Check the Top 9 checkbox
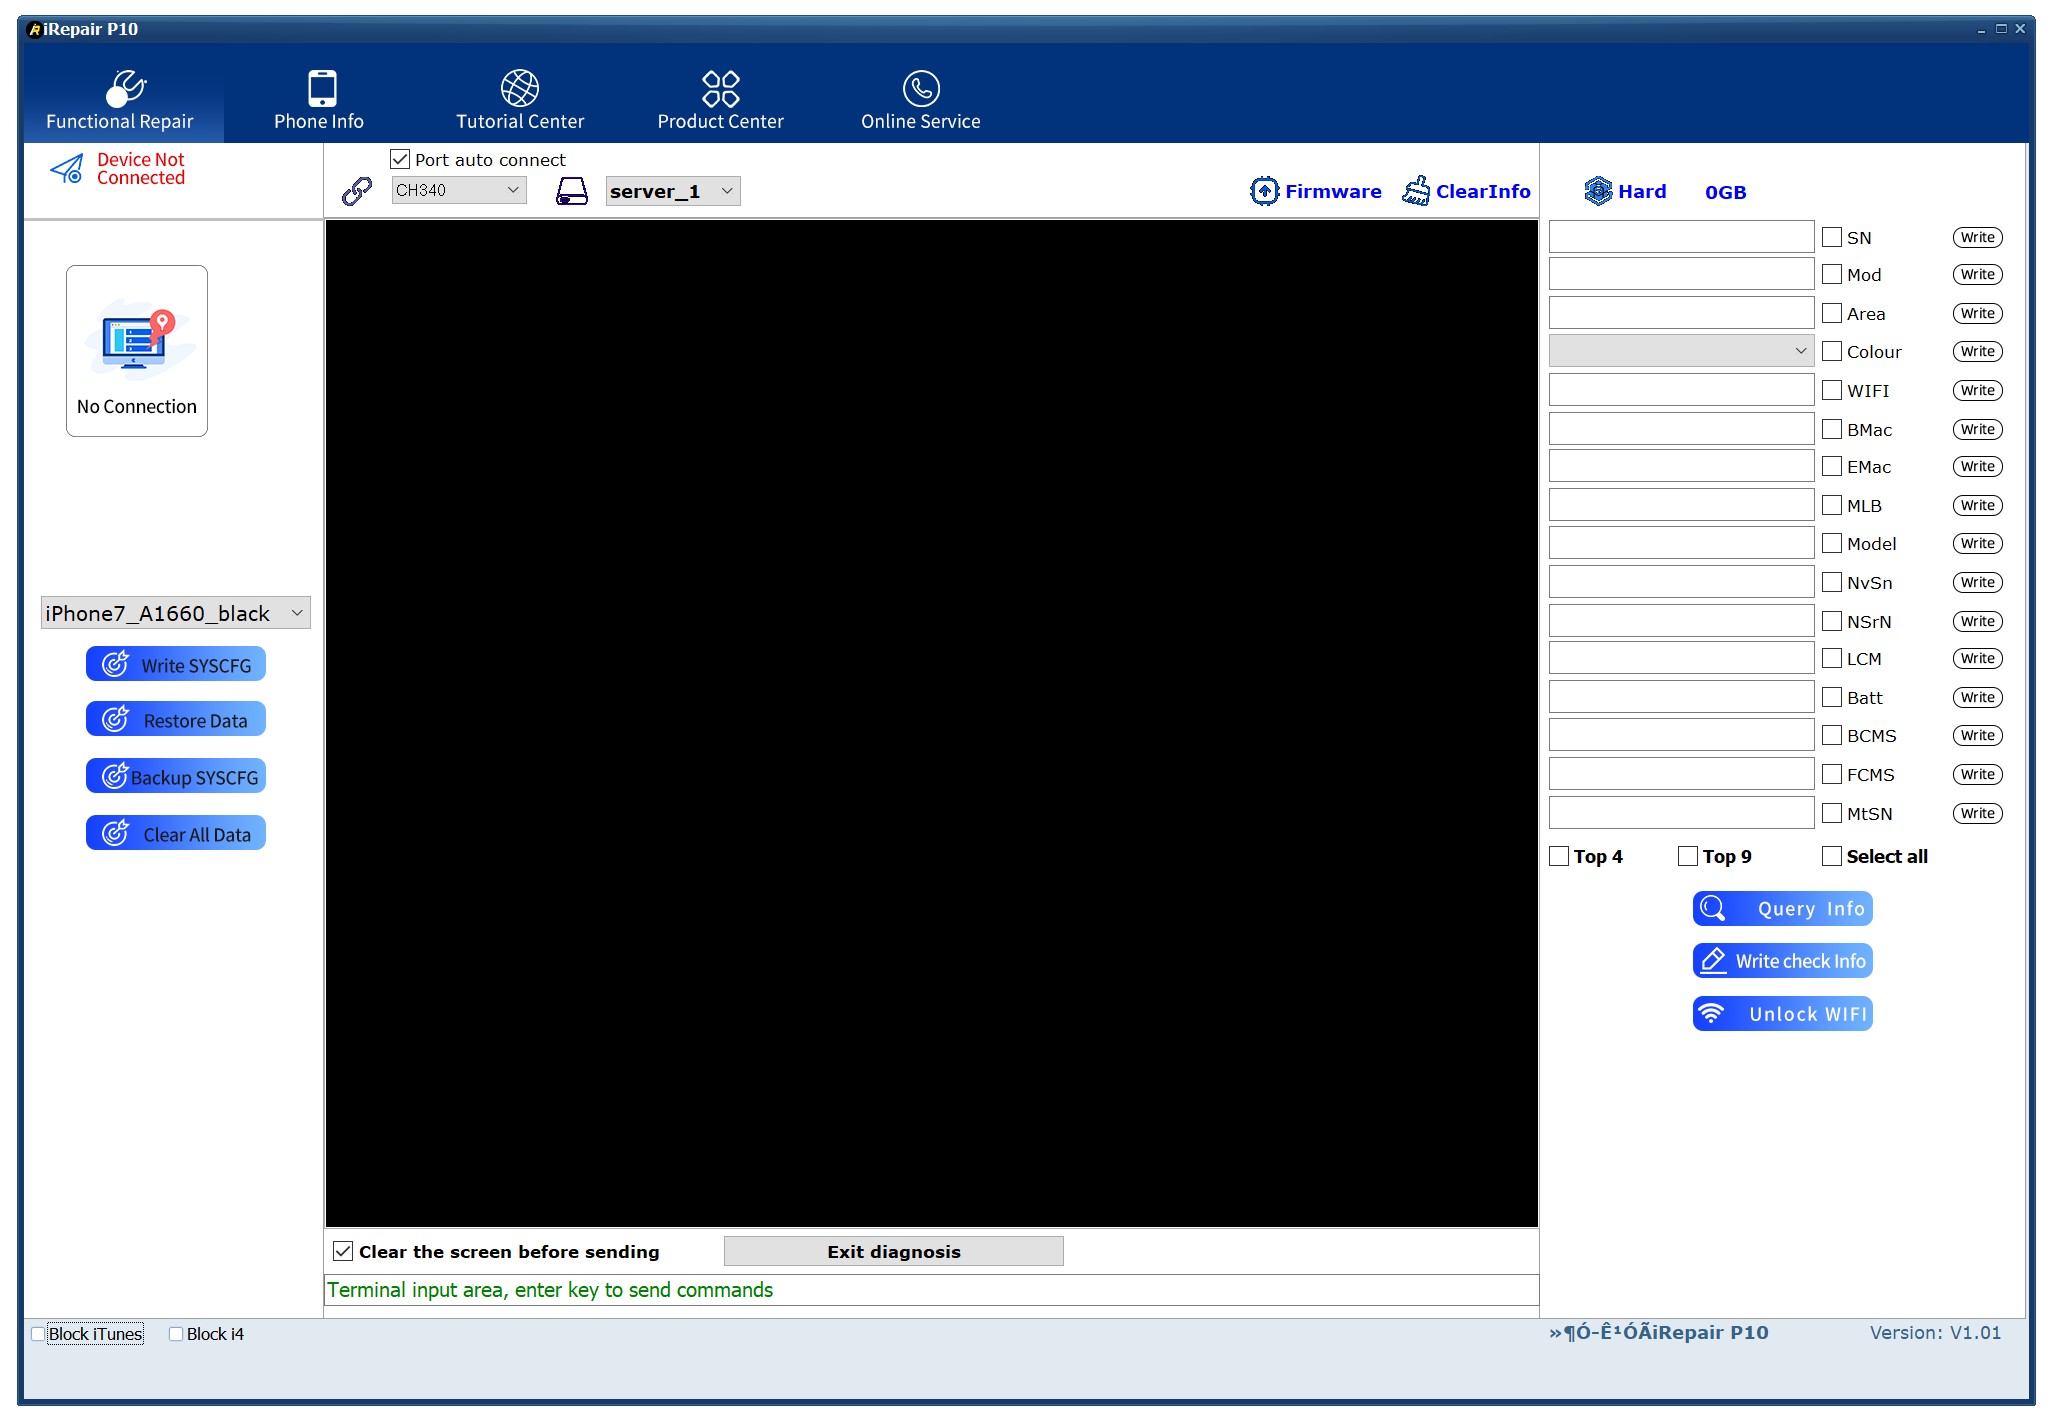This screenshot has width=2050, height=1421. [x=1688, y=856]
